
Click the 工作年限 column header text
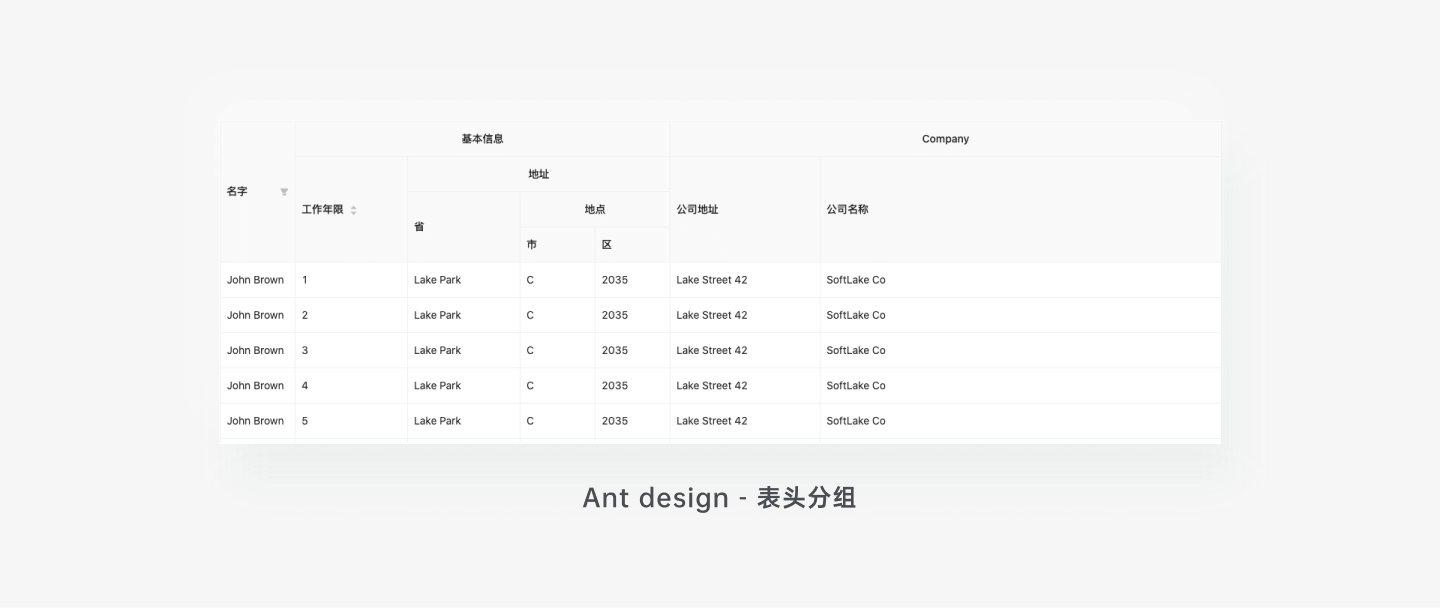322,210
